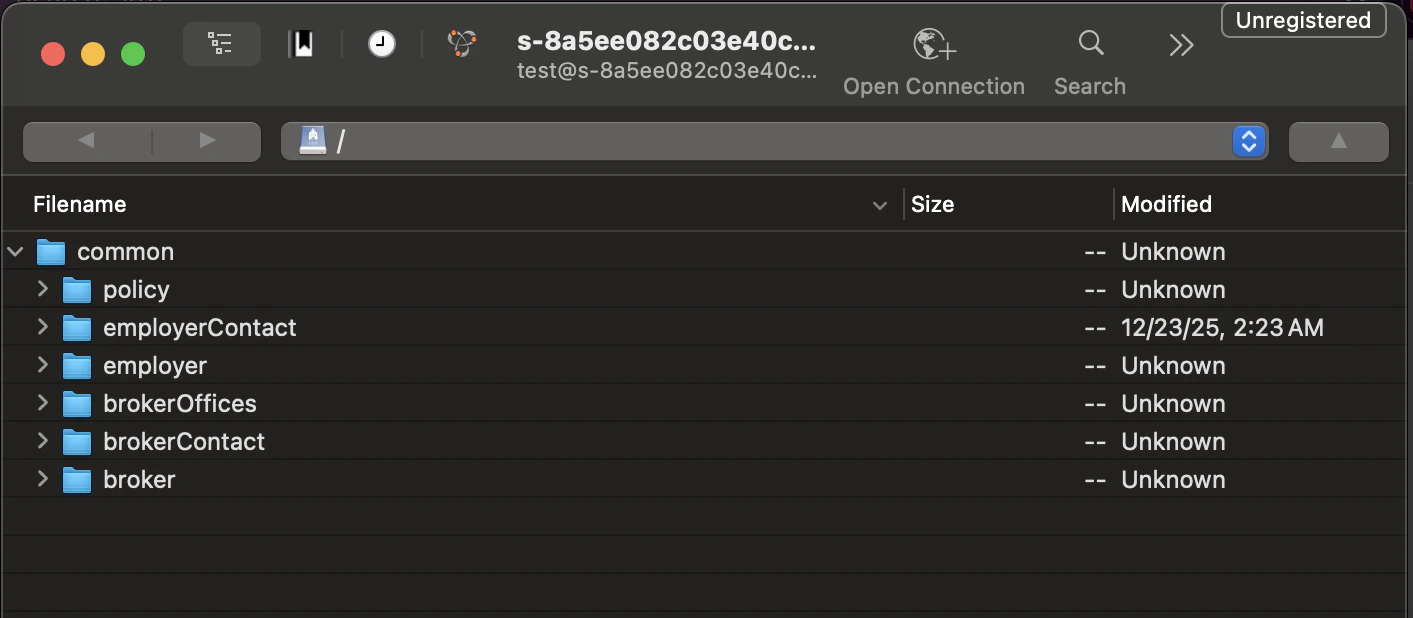
Task: Click the Unregistered license button
Action: tap(1302, 20)
